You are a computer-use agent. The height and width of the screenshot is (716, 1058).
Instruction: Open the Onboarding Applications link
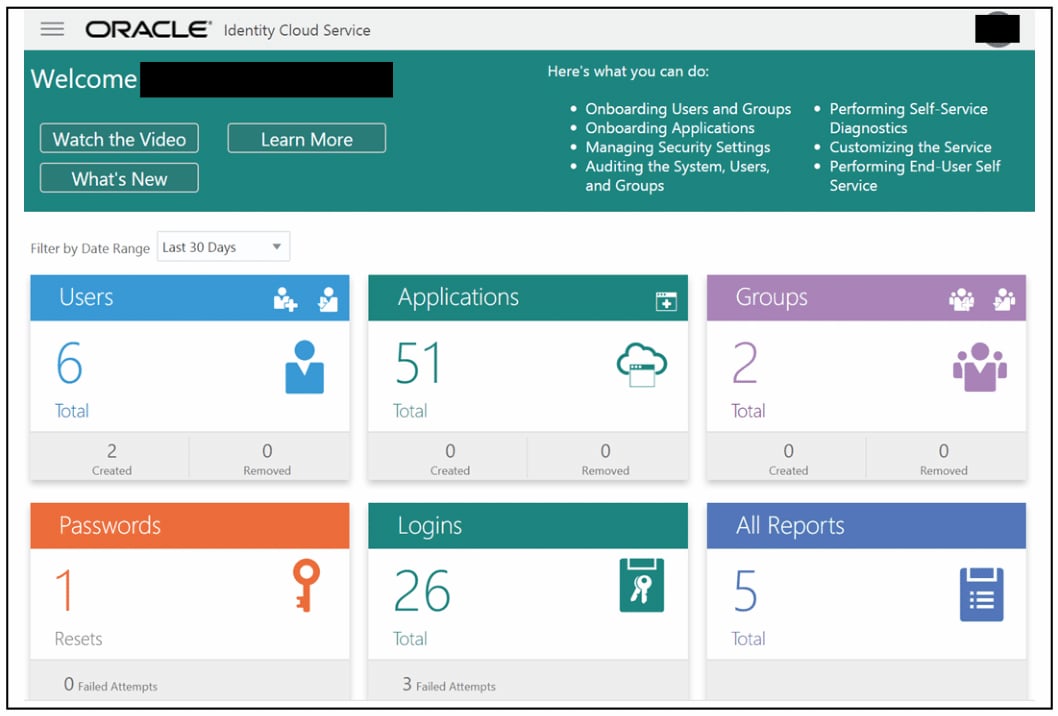pyautogui.click(x=670, y=128)
